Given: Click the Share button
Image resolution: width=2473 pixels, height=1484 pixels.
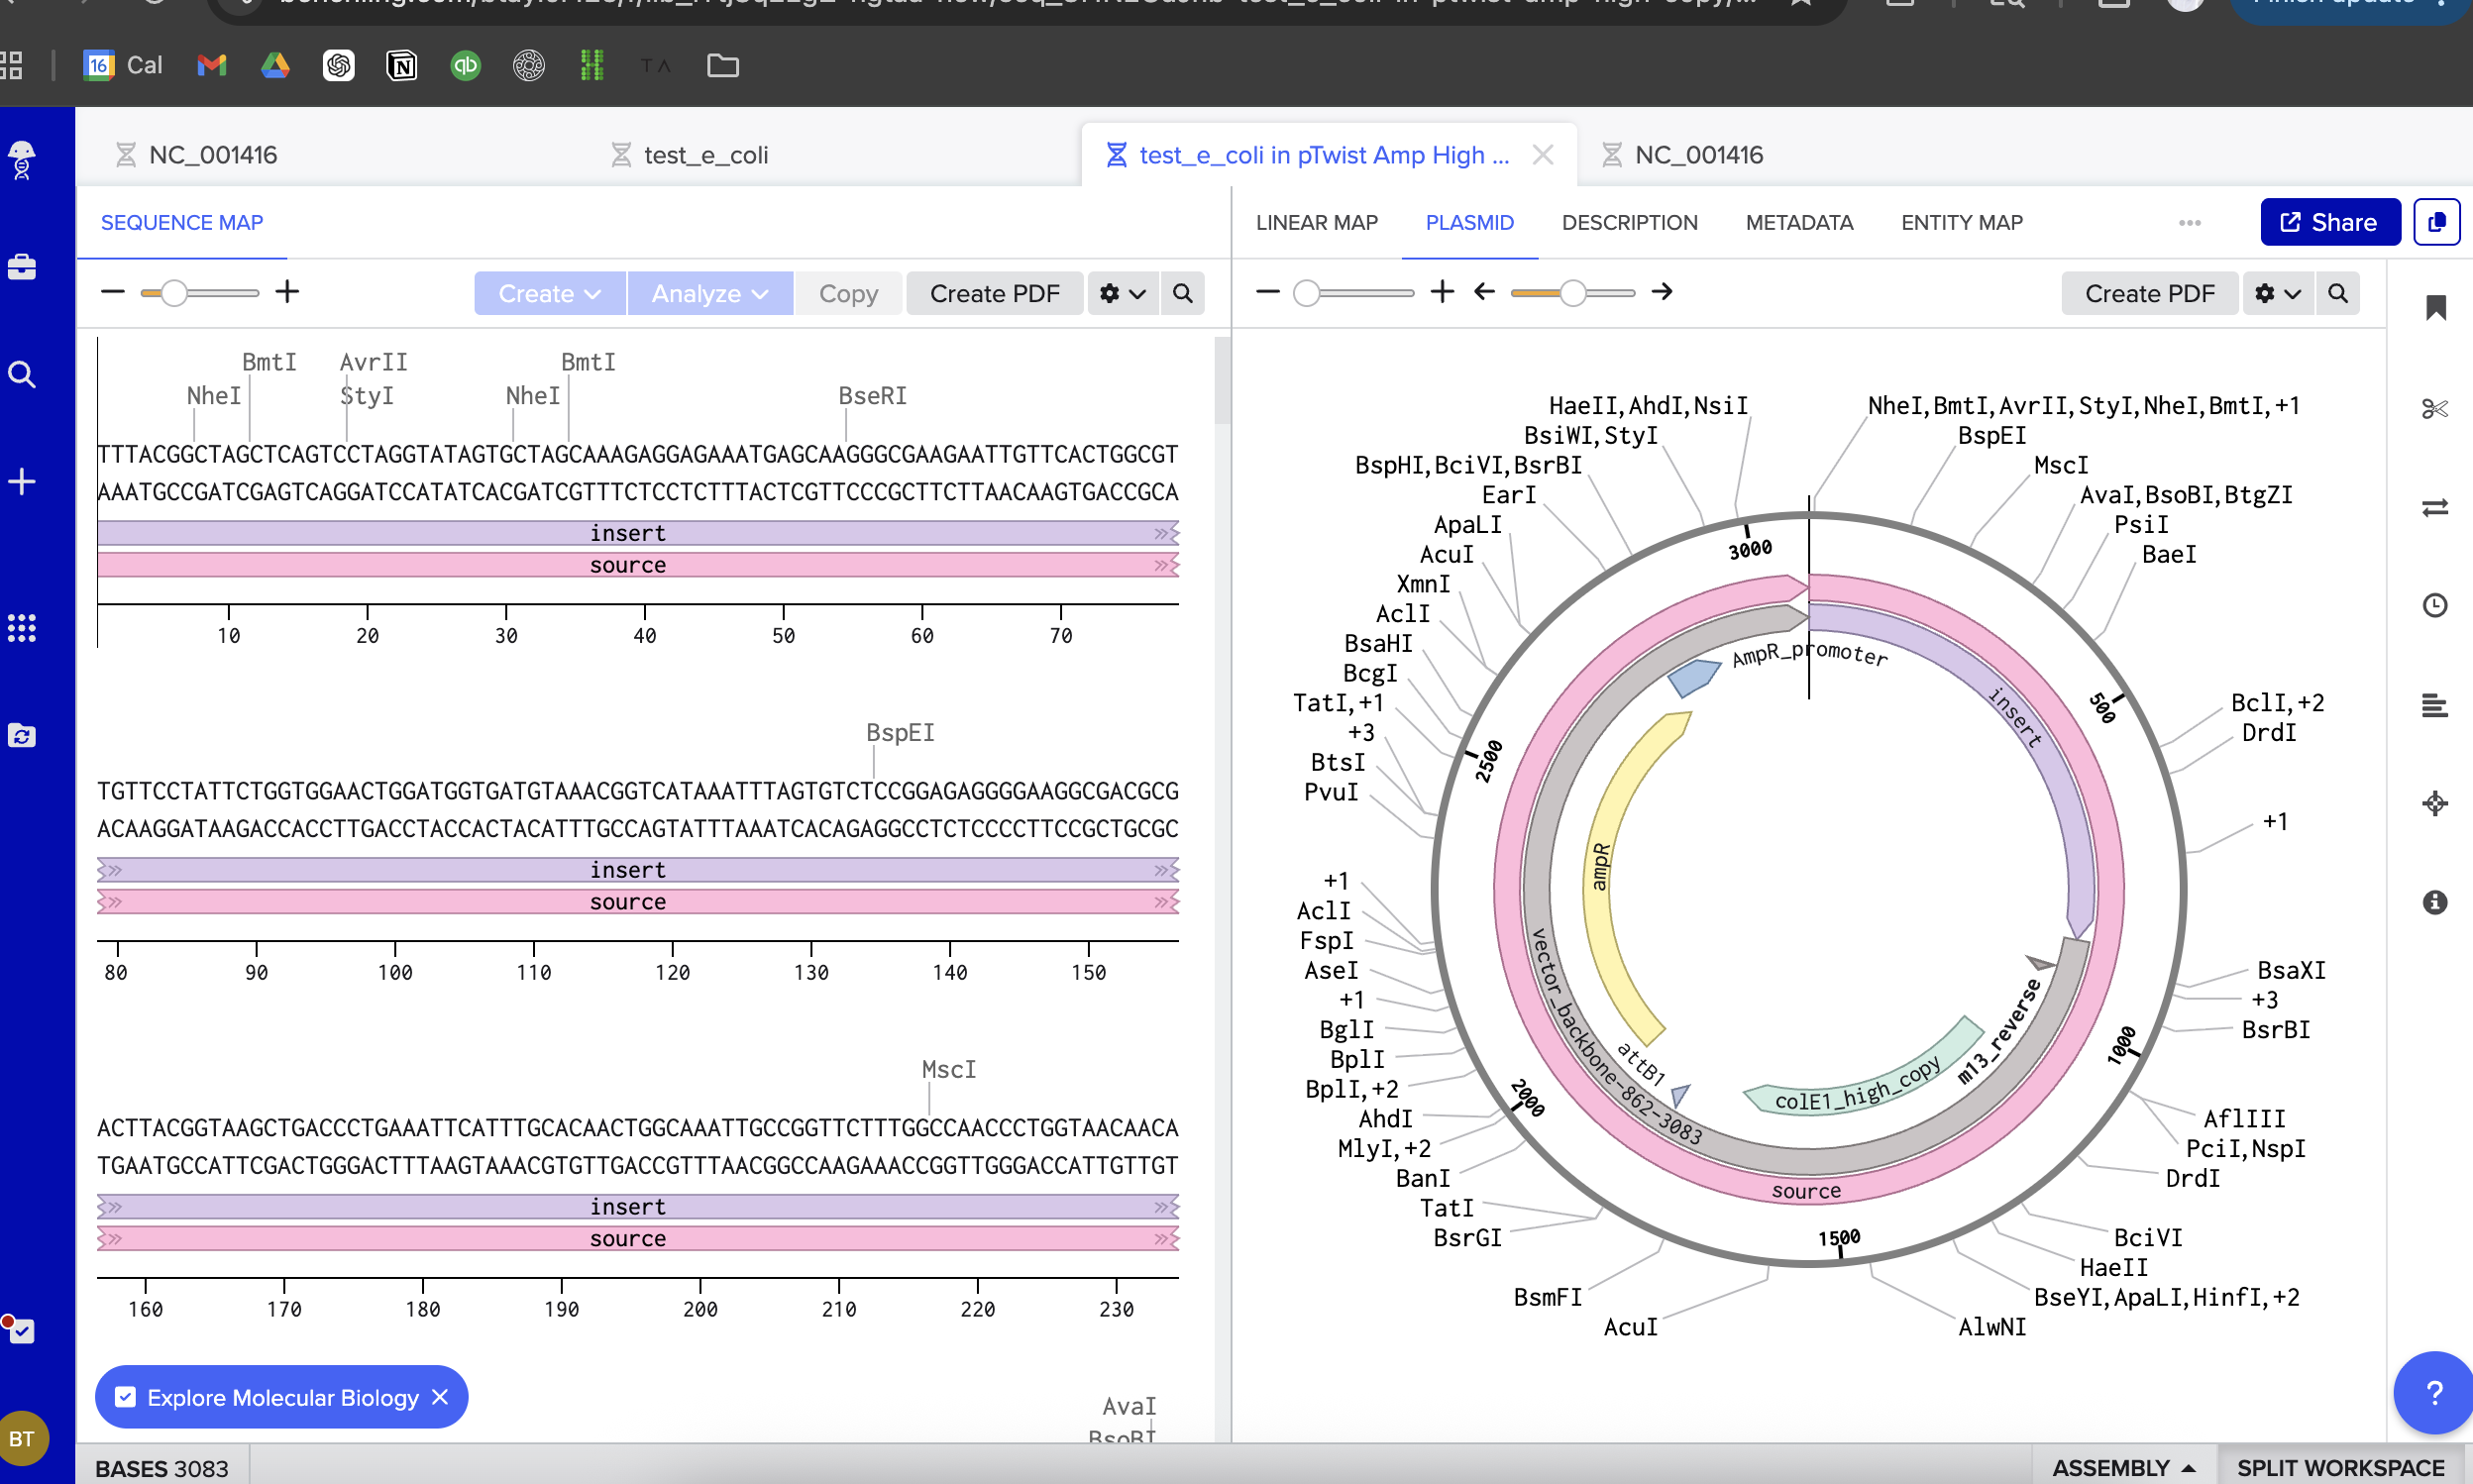Looking at the screenshot, I should tap(2329, 222).
